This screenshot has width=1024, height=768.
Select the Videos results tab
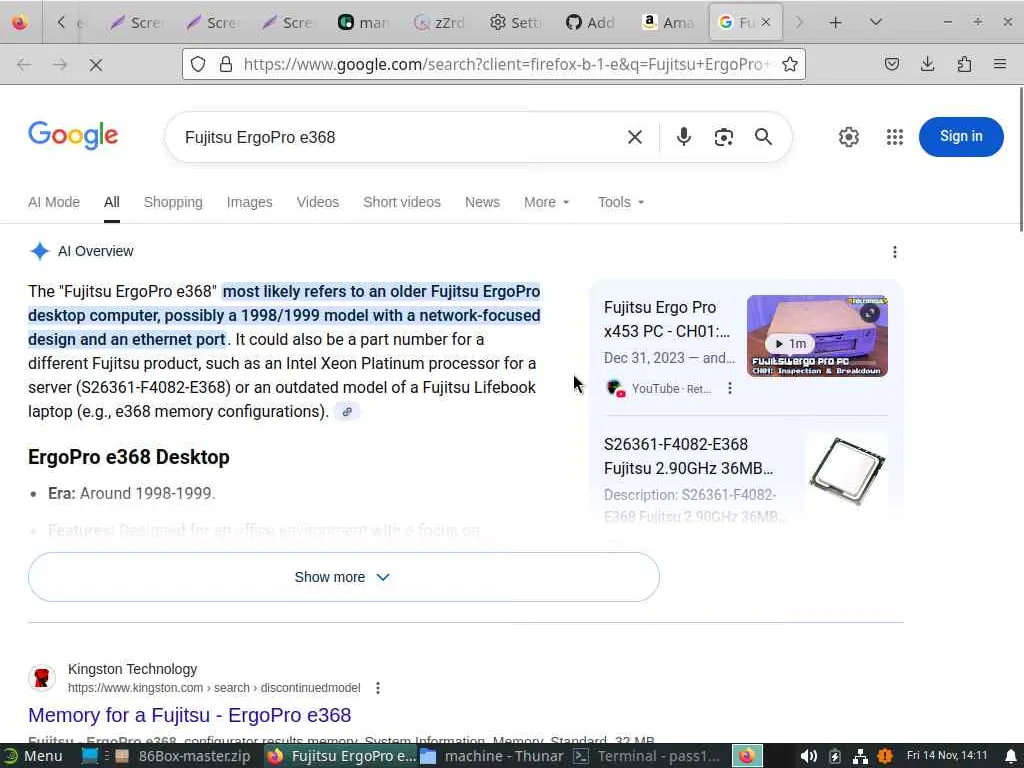317,202
